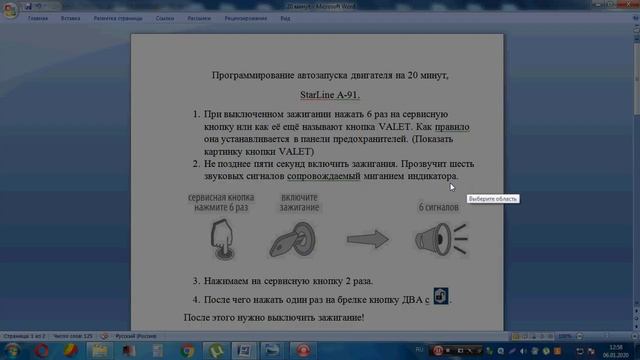Switch to Рецензирование tab
The width and height of the screenshot is (640, 360).
click(245, 18)
